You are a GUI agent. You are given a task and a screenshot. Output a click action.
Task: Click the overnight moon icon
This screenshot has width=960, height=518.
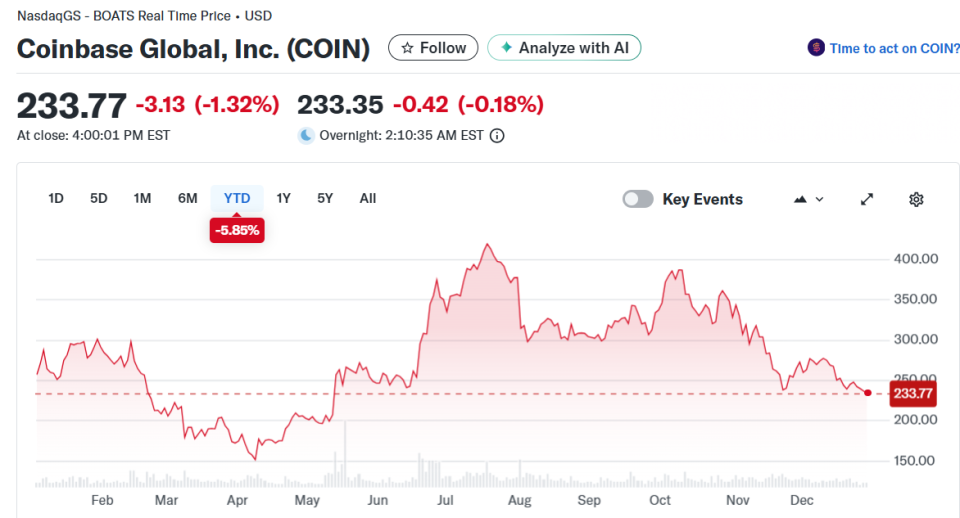(x=306, y=136)
